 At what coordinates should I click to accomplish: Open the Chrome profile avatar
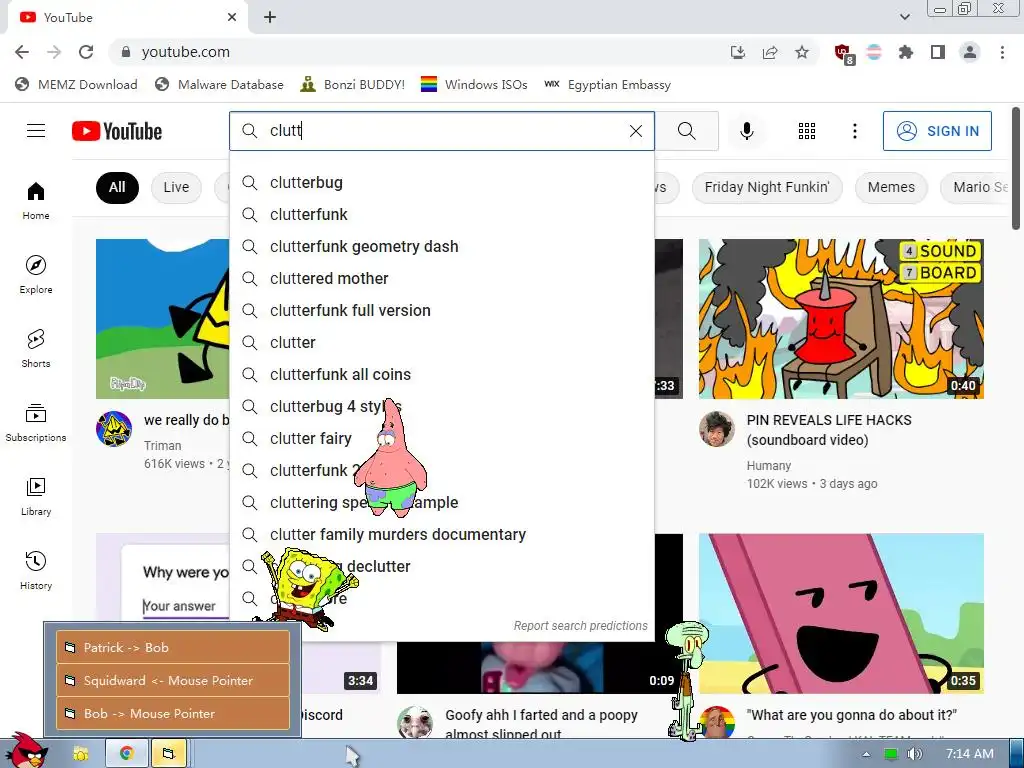(x=970, y=52)
